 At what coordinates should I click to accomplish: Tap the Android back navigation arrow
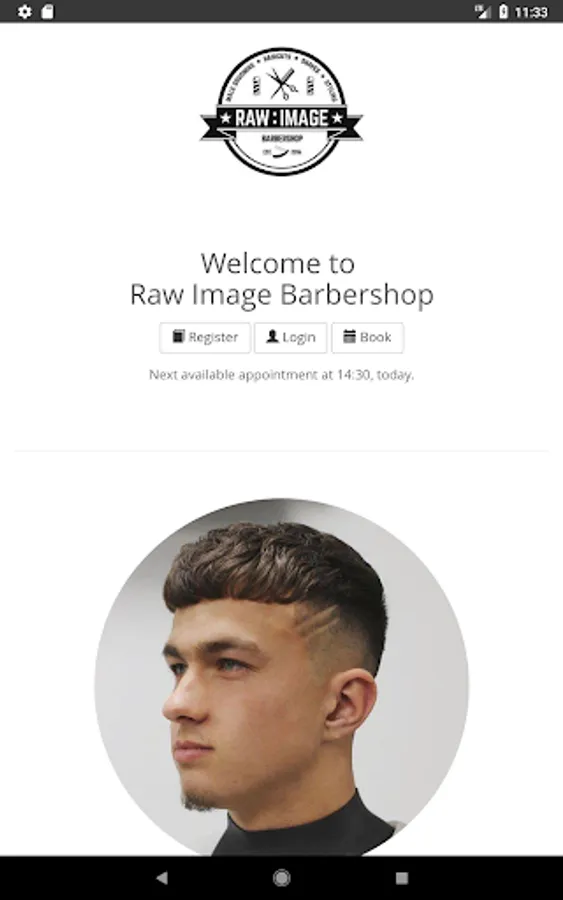coord(162,877)
